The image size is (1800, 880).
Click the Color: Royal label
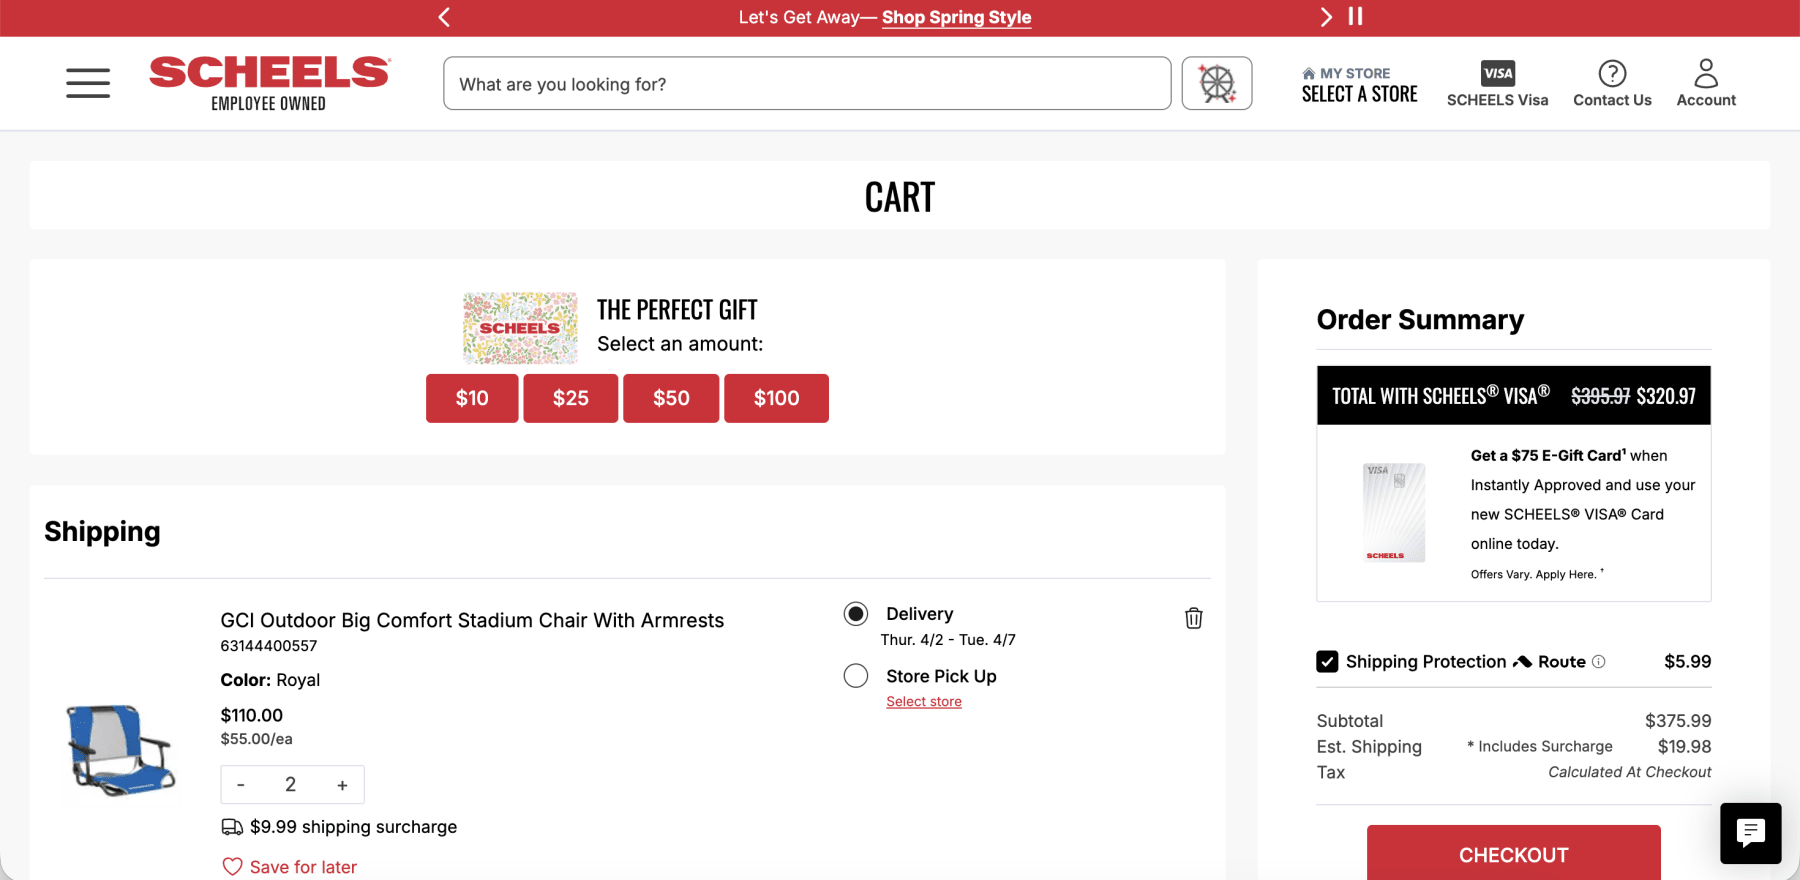tap(270, 680)
